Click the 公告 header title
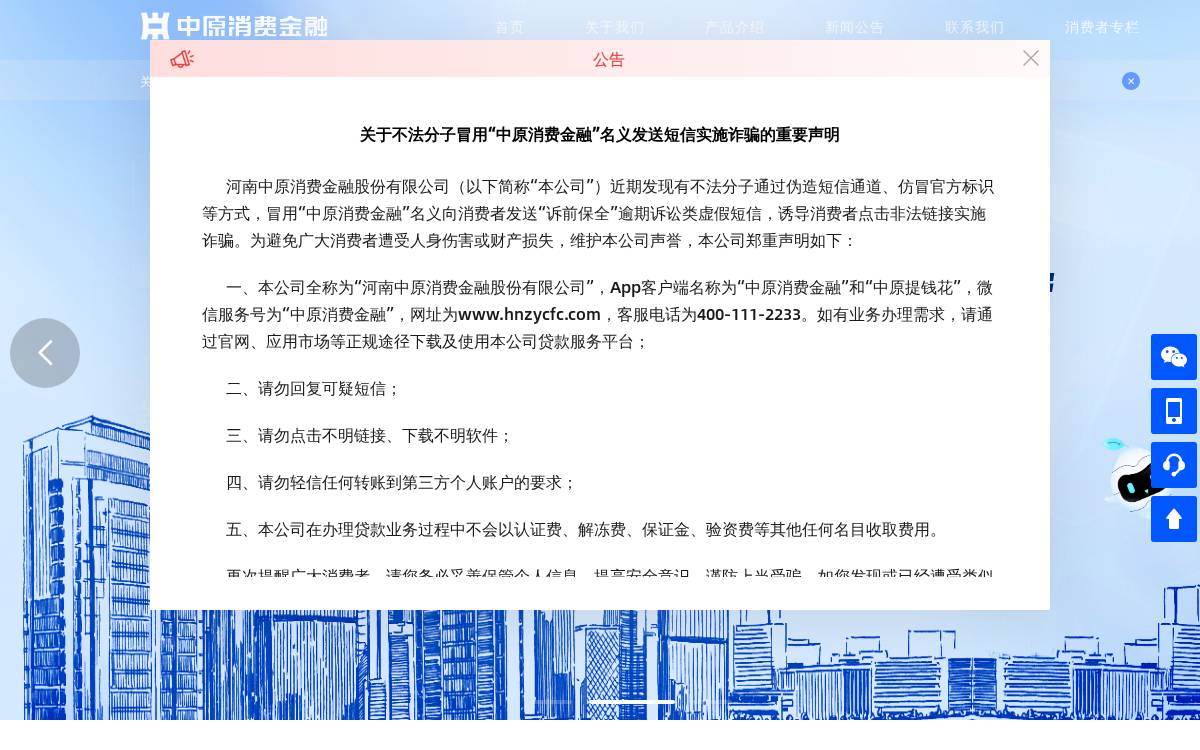The width and height of the screenshot is (1200, 750). point(608,59)
